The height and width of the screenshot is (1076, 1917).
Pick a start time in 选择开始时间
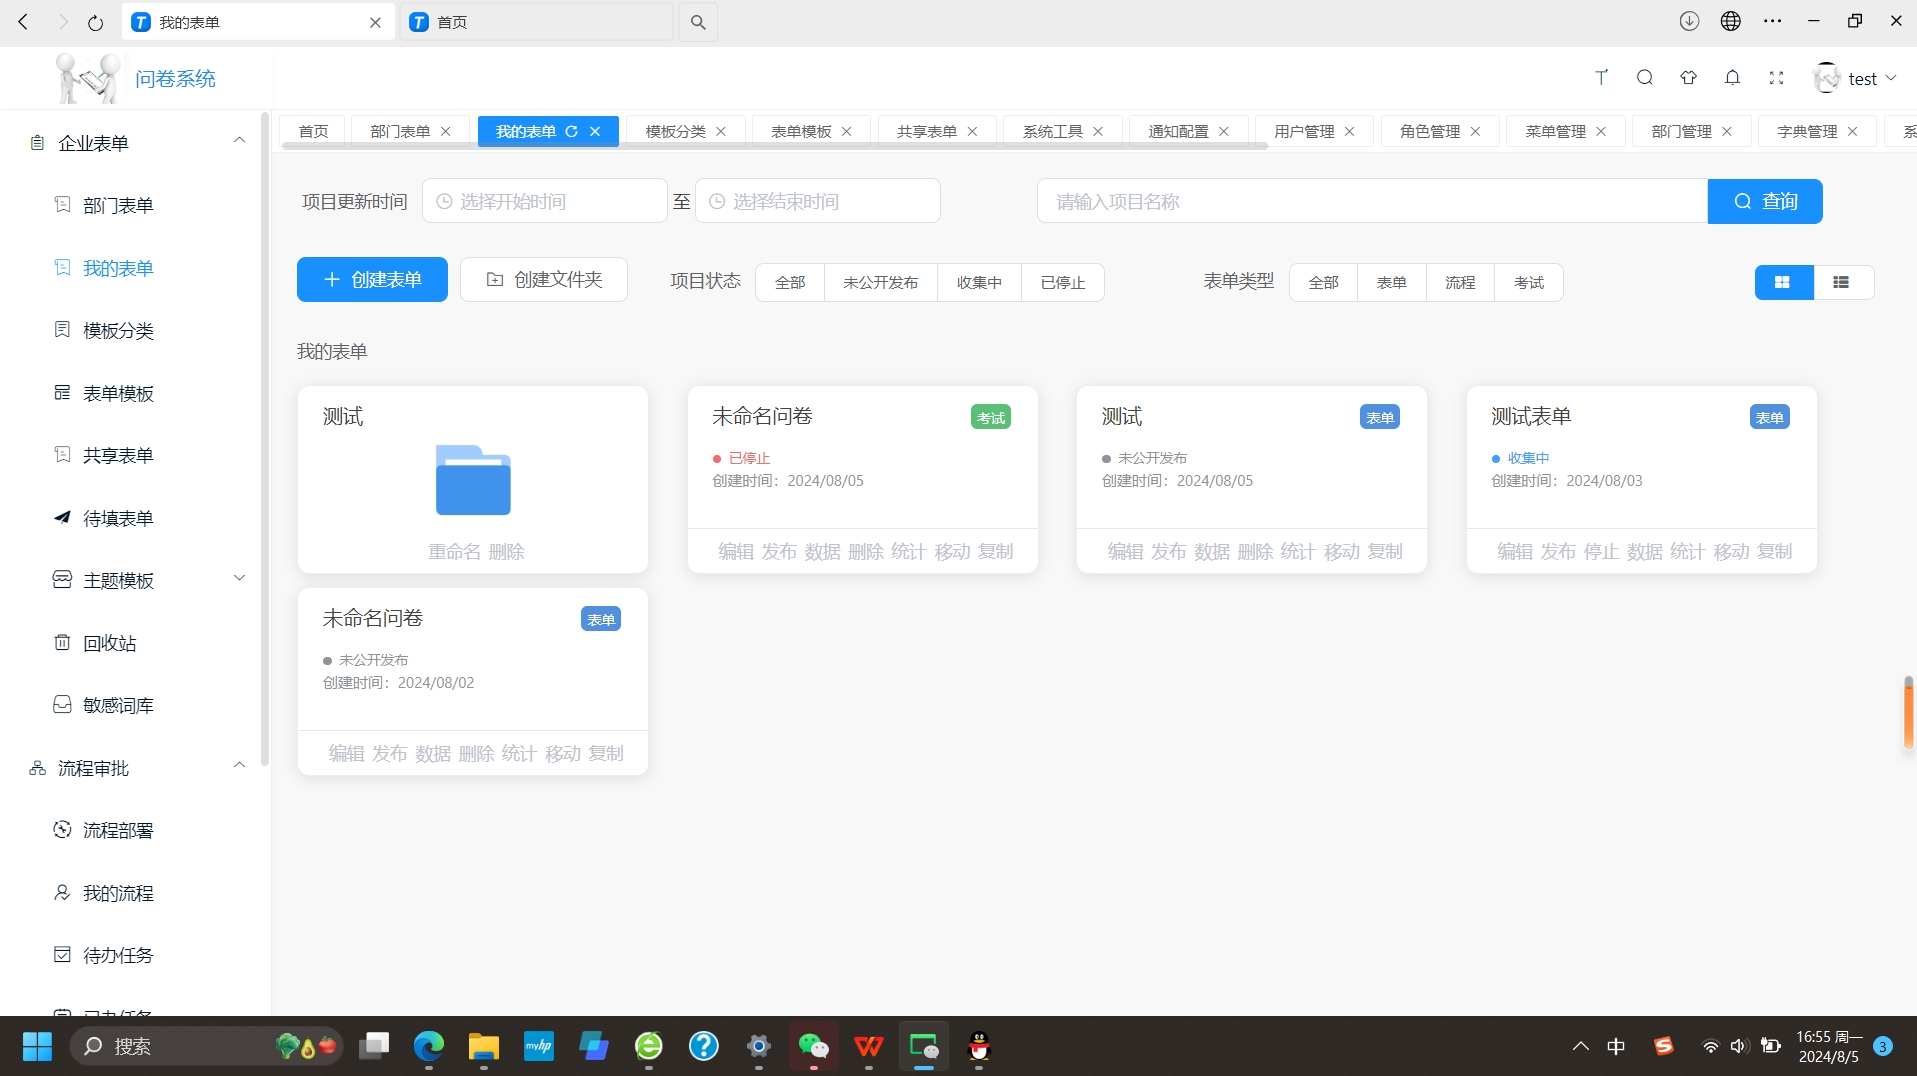[x=544, y=201]
